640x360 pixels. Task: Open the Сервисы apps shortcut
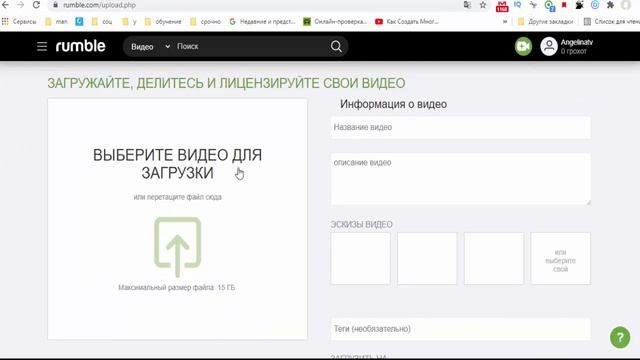point(19,22)
